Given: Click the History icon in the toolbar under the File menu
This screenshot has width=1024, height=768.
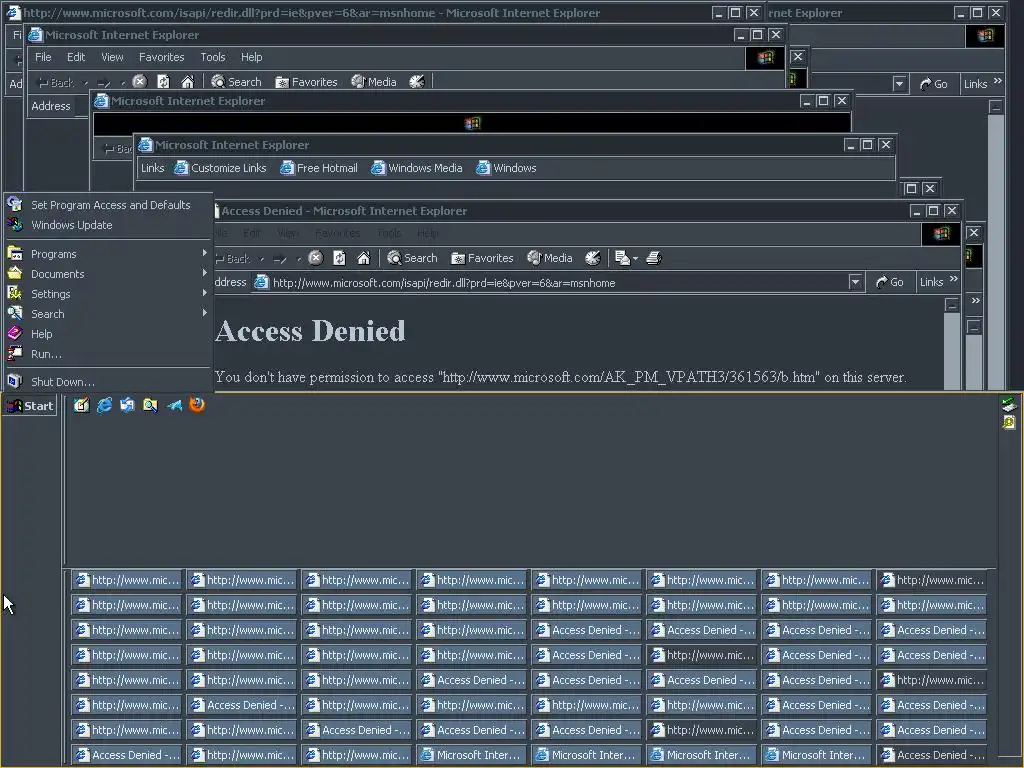Looking at the screenshot, I should pyautogui.click(x=417, y=82).
